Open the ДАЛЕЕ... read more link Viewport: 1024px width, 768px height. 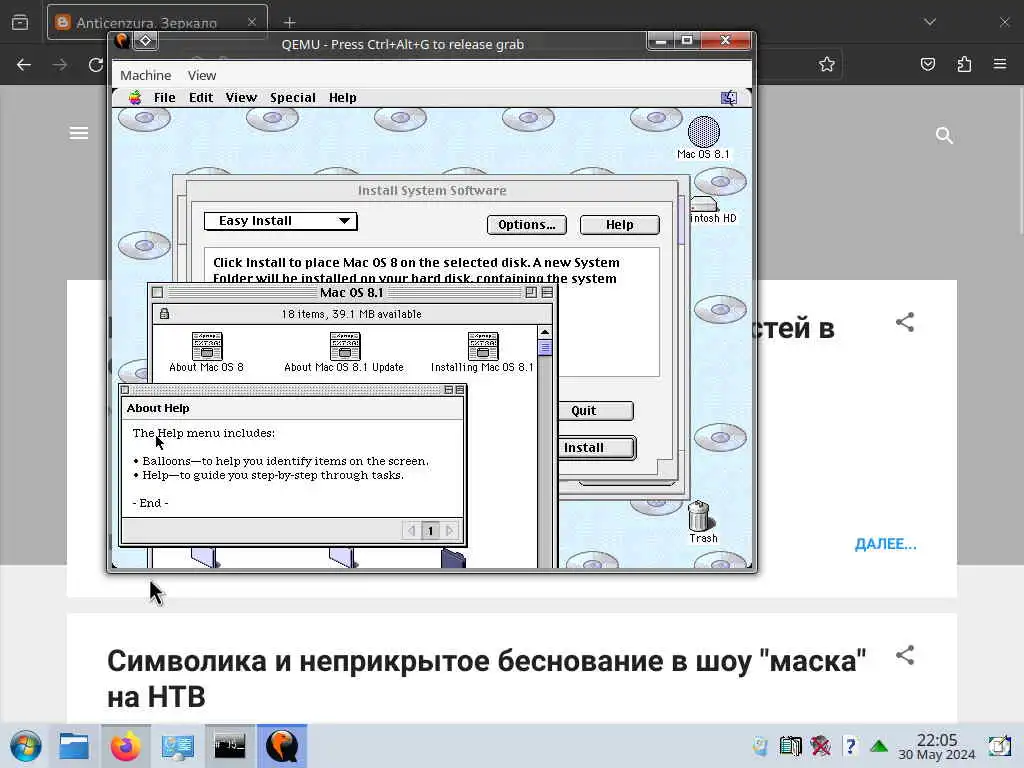(x=886, y=545)
